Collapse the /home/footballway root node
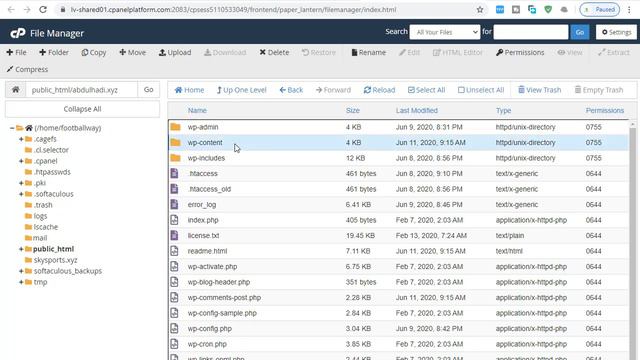The width and height of the screenshot is (640, 360). (x=12, y=128)
